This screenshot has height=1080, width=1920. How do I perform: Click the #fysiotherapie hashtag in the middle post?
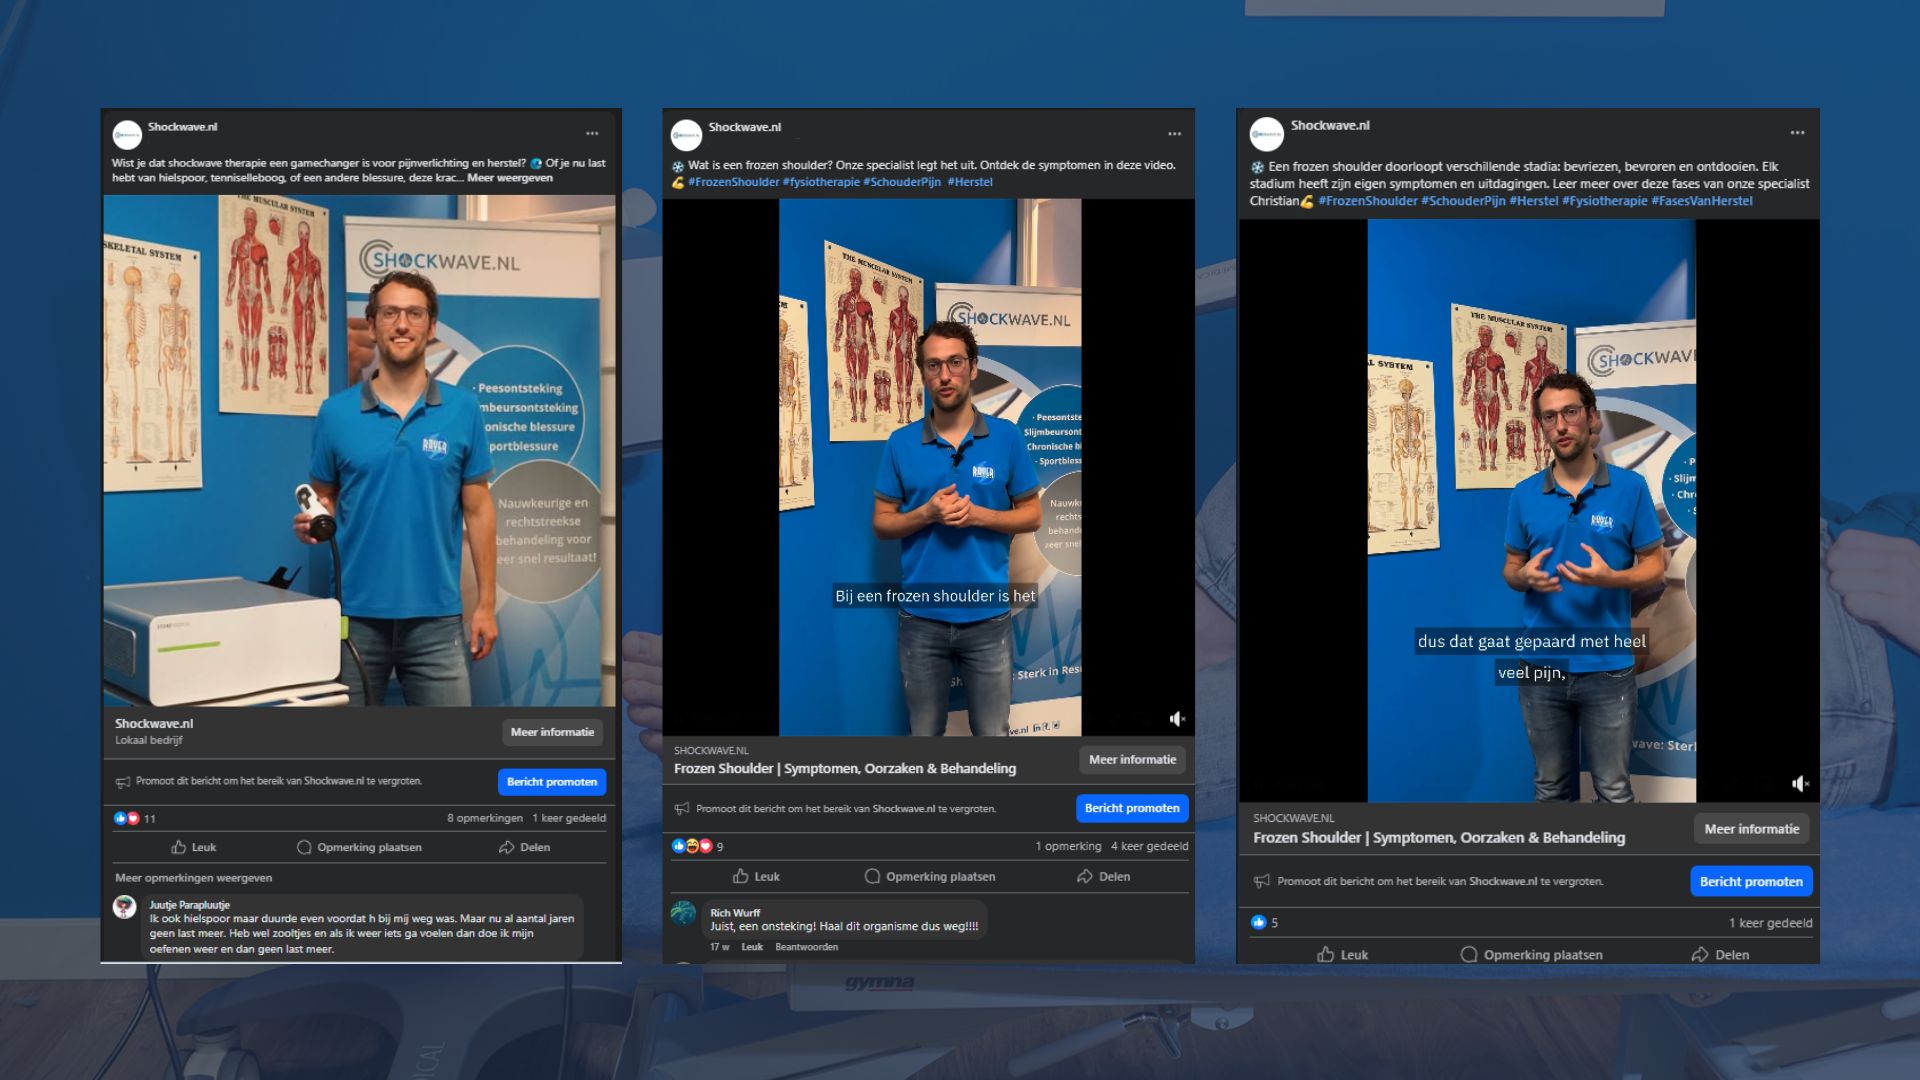click(821, 182)
